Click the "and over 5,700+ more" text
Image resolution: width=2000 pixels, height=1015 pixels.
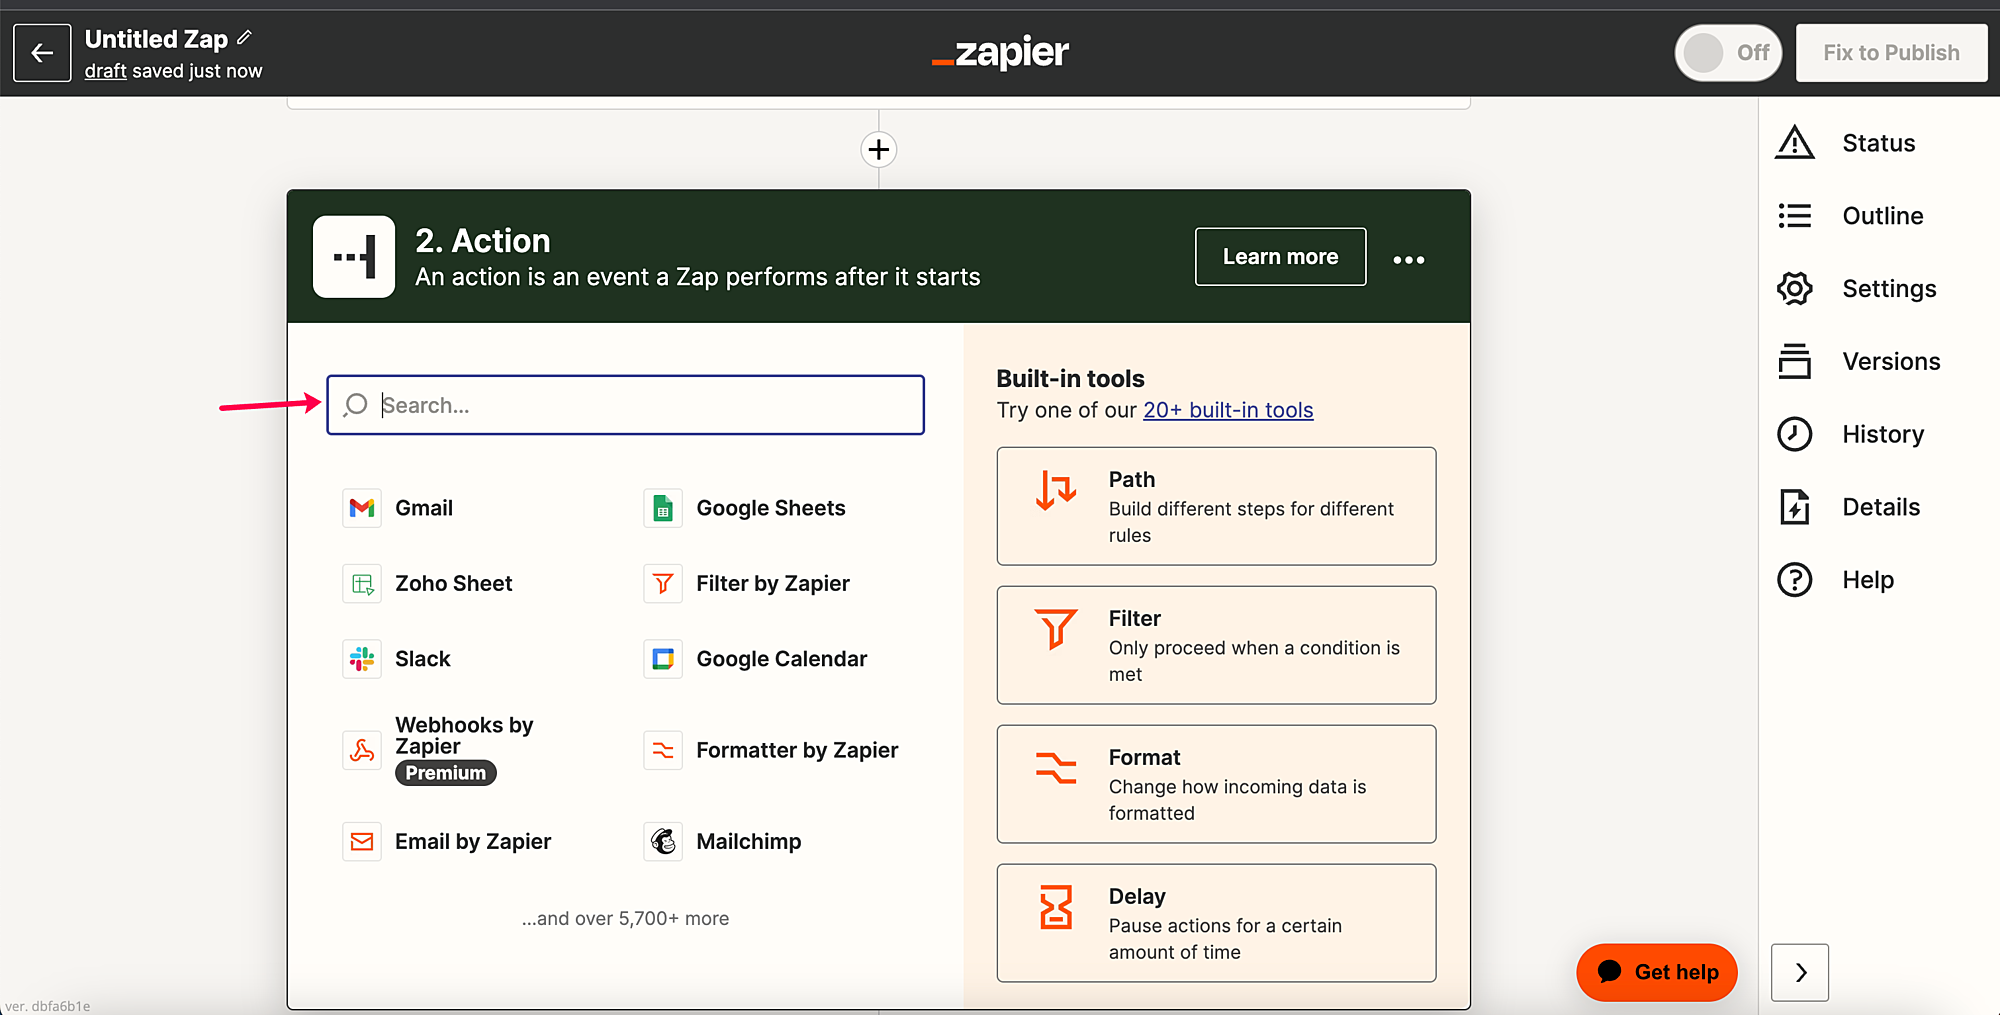click(625, 919)
